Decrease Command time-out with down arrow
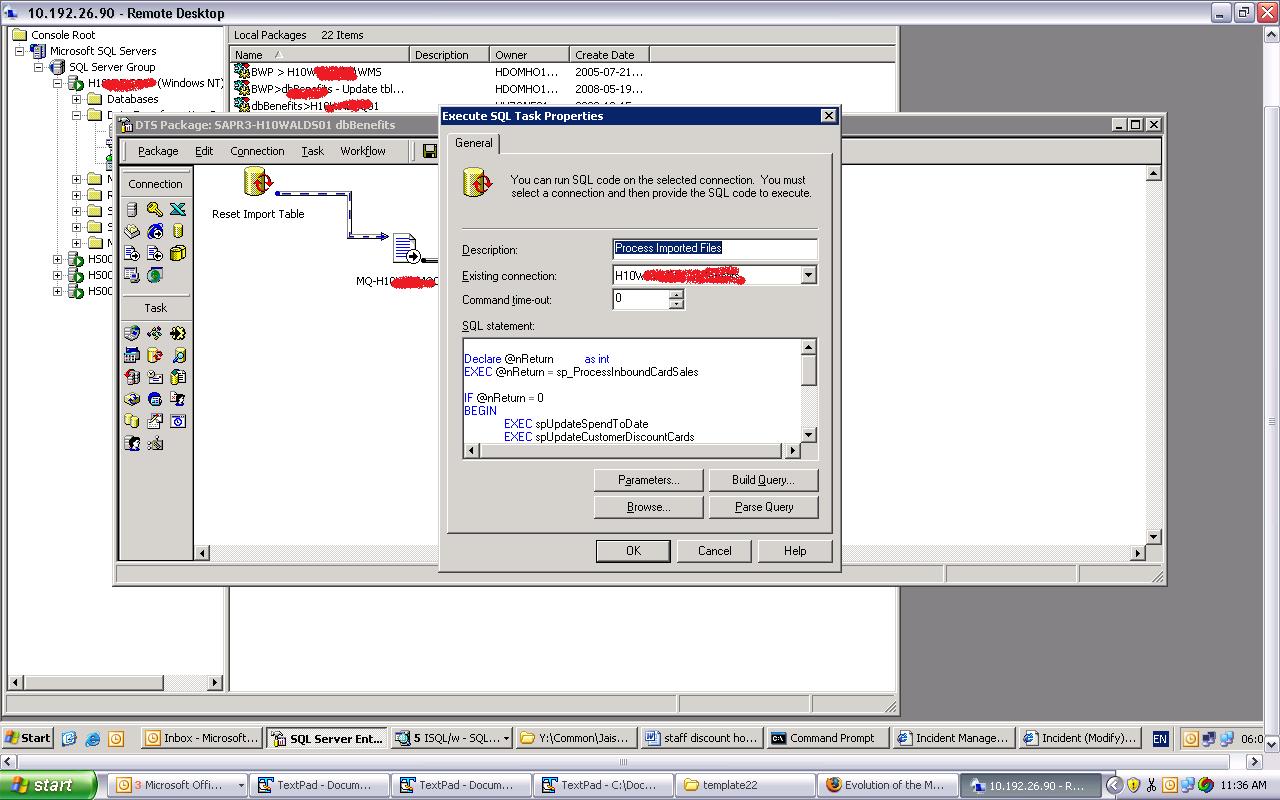This screenshot has height=800, width=1280. [676, 304]
